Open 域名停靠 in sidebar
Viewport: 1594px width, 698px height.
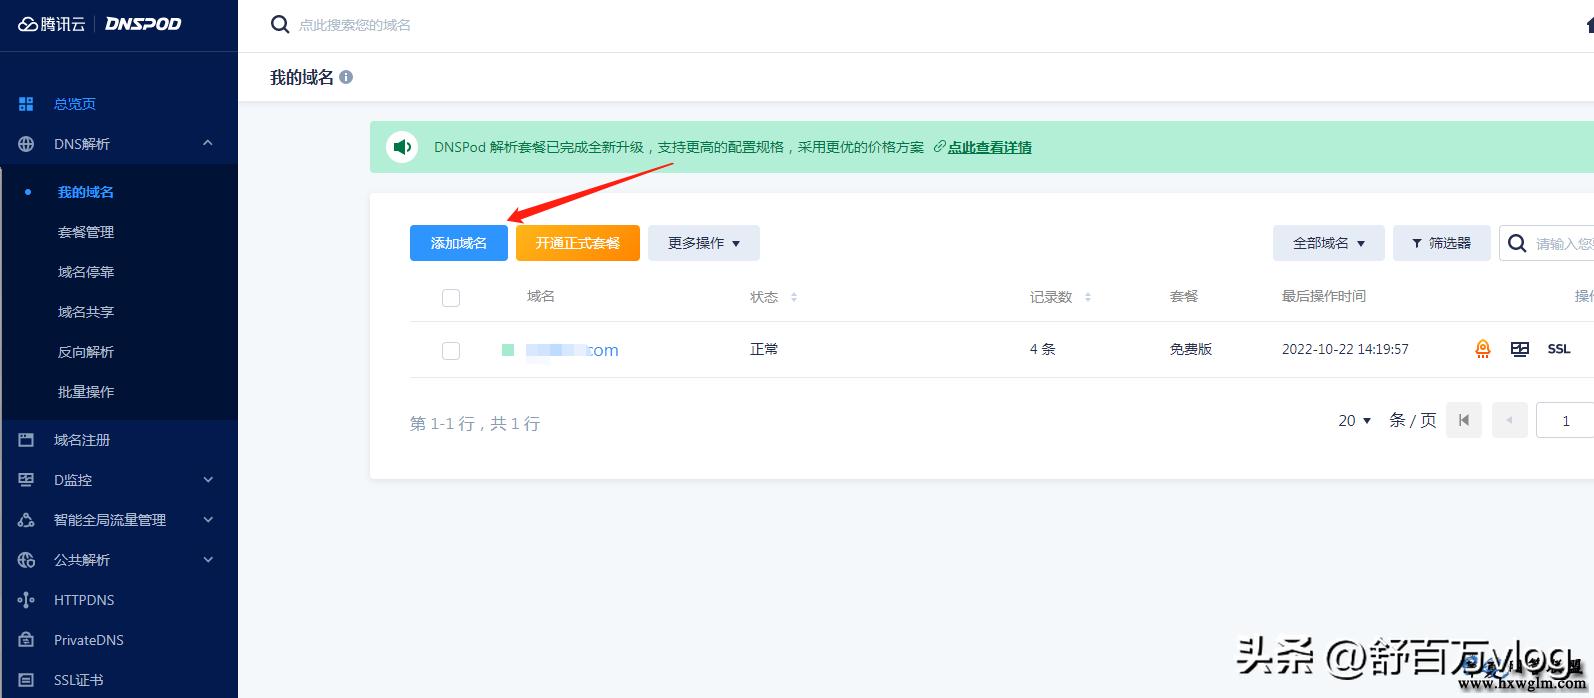pos(86,272)
